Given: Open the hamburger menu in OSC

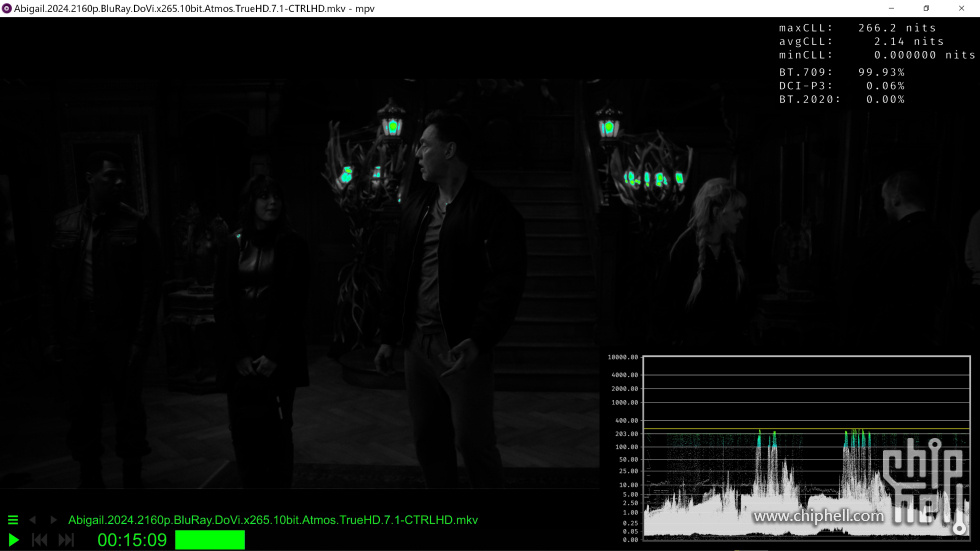Looking at the screenshot, I should pyautogui.click(x=13, y=520).
